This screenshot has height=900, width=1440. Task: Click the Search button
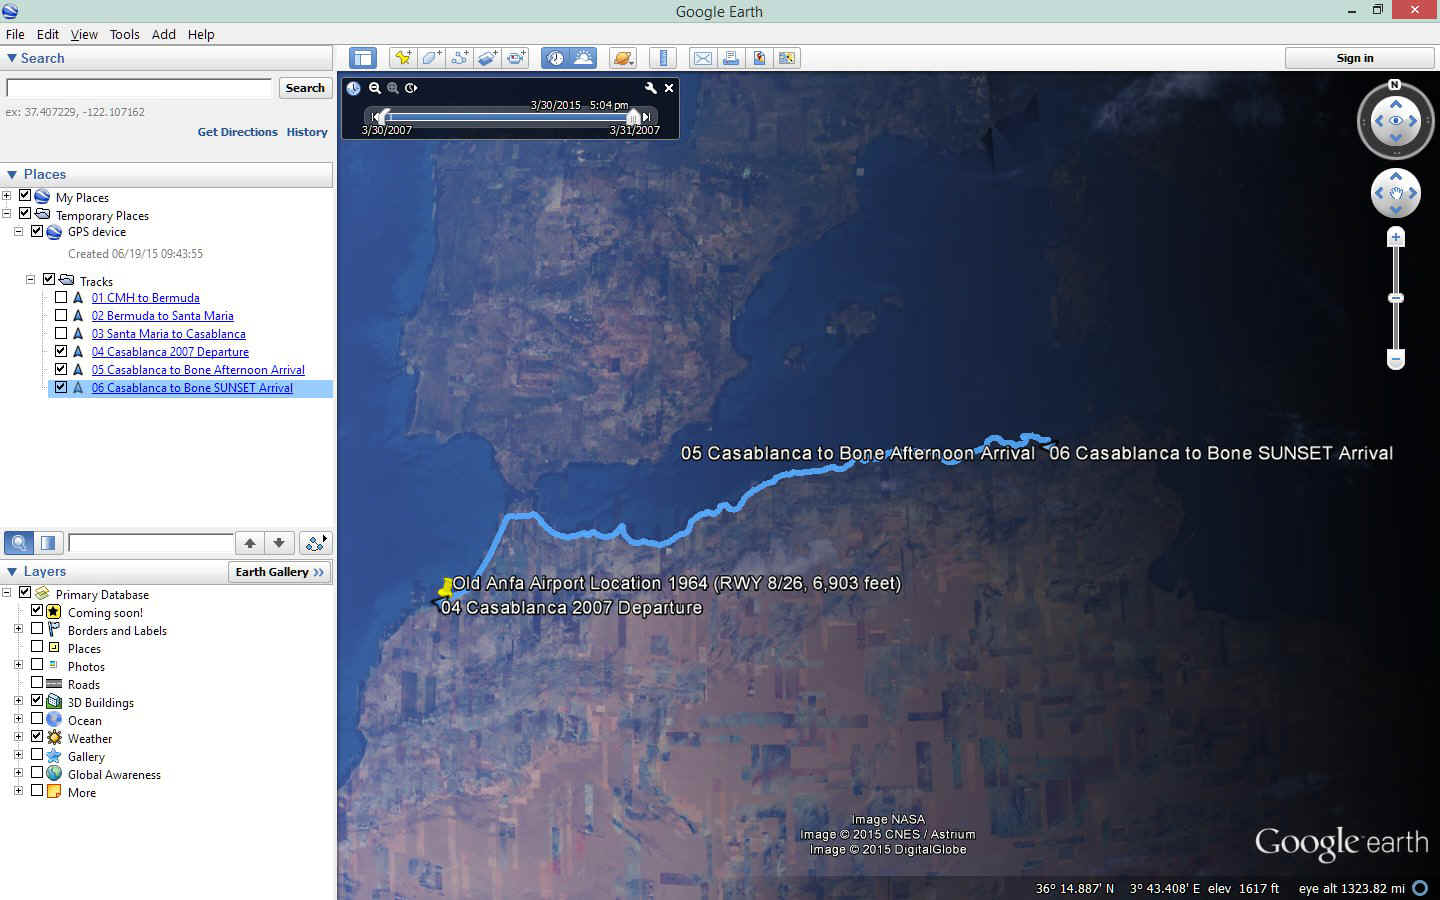click(x=305, y=88)
